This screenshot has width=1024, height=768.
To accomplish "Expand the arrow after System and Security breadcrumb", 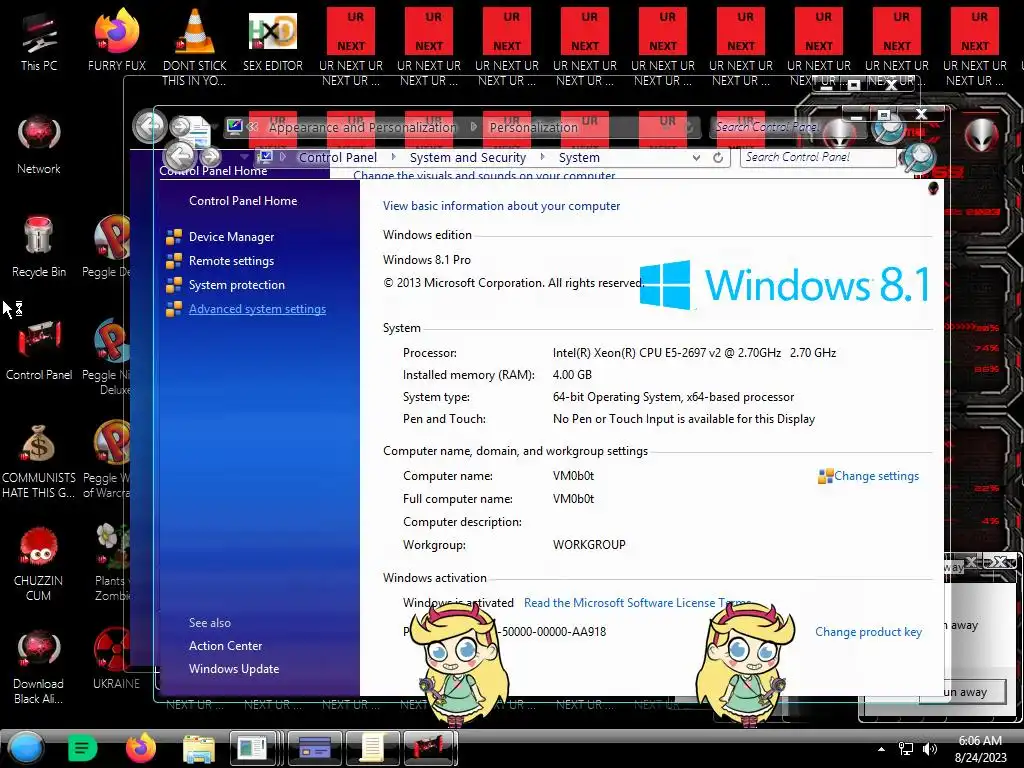I will click(542, 157).
